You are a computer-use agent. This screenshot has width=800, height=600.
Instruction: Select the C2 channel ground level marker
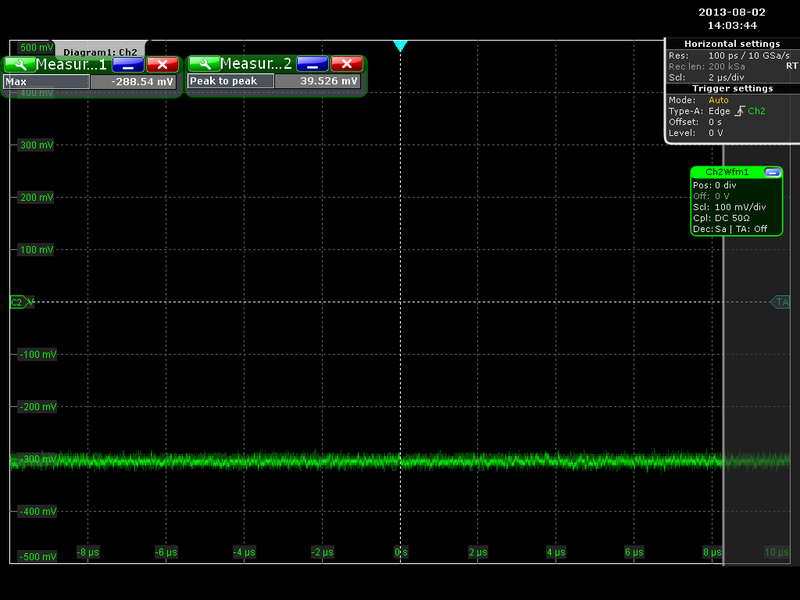17,301
